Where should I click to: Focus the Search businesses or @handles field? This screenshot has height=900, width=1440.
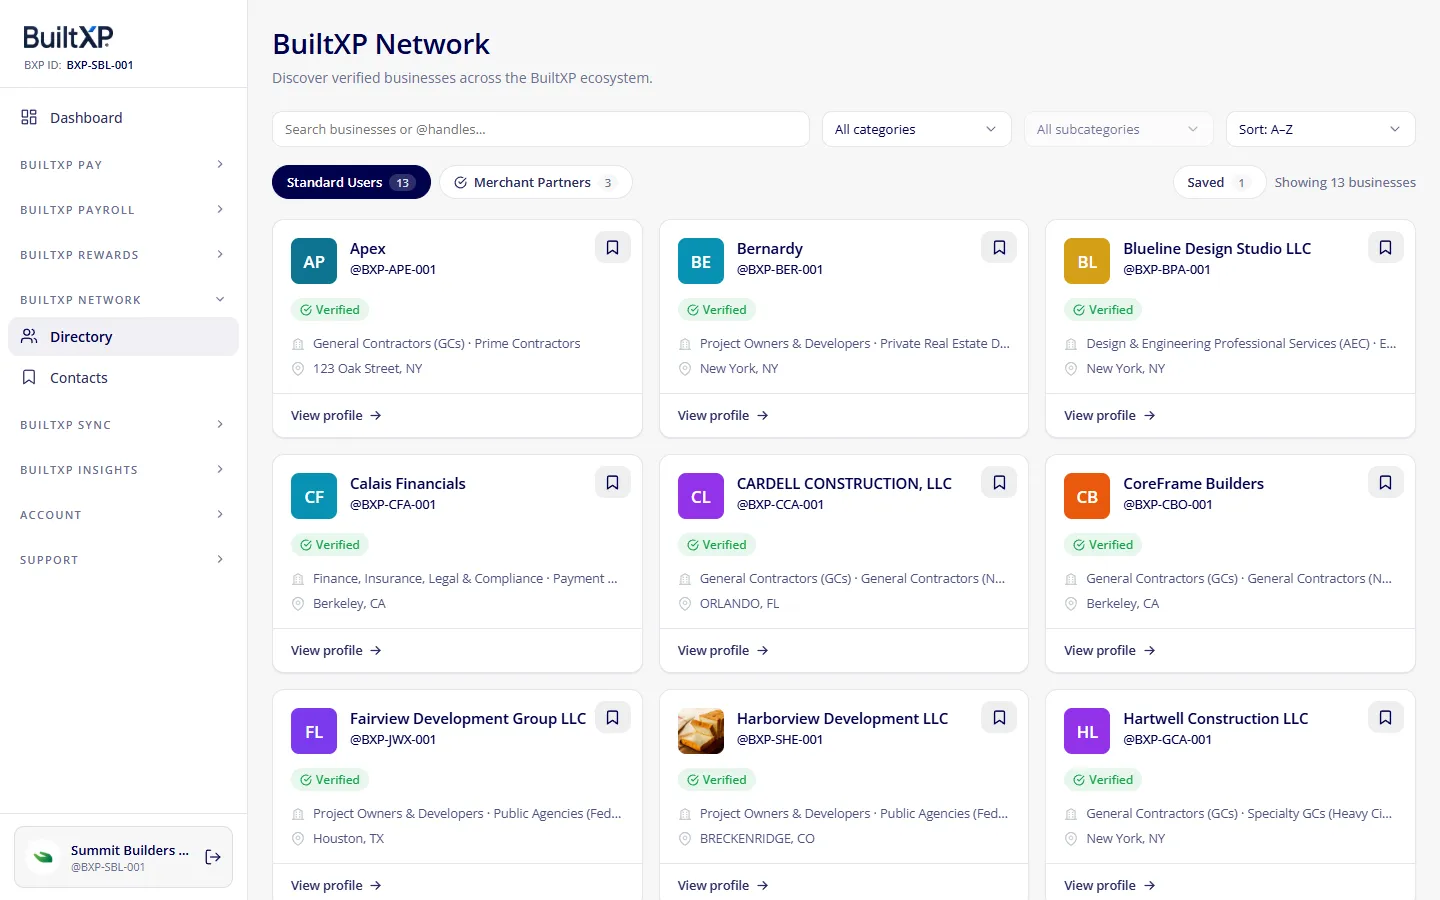pos(541,129)
